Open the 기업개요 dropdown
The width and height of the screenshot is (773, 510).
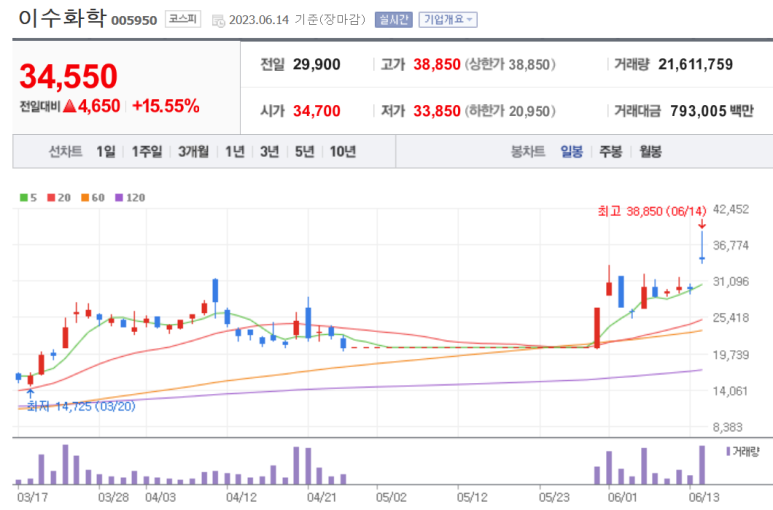448,20
